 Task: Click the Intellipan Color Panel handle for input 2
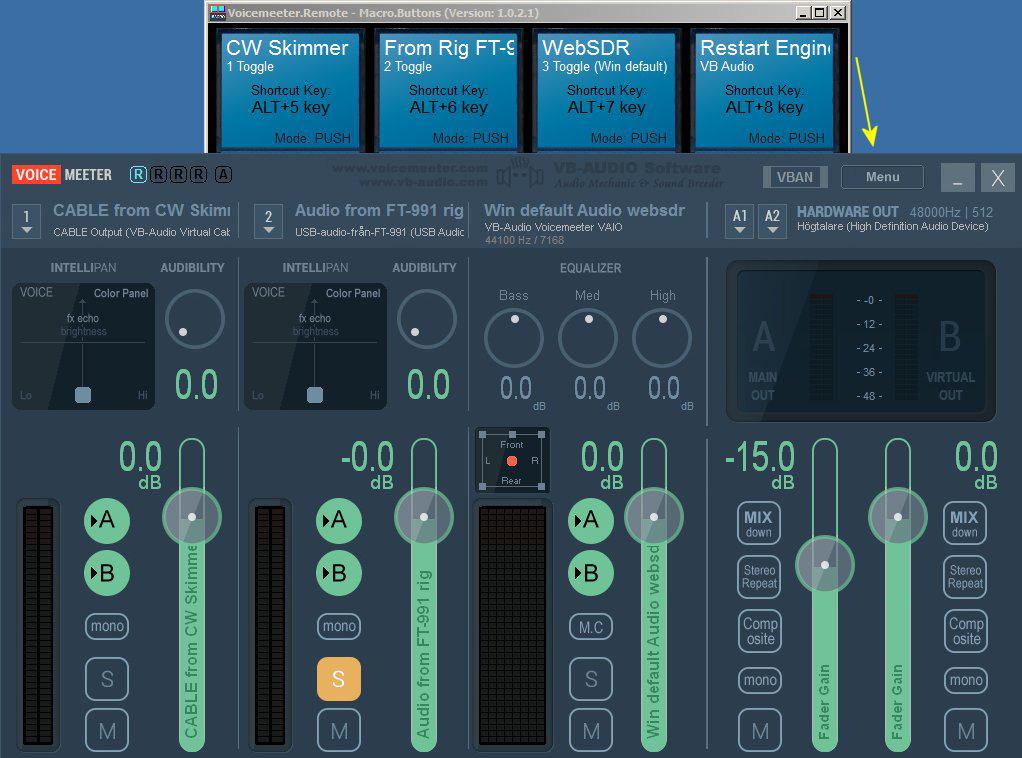315,395
